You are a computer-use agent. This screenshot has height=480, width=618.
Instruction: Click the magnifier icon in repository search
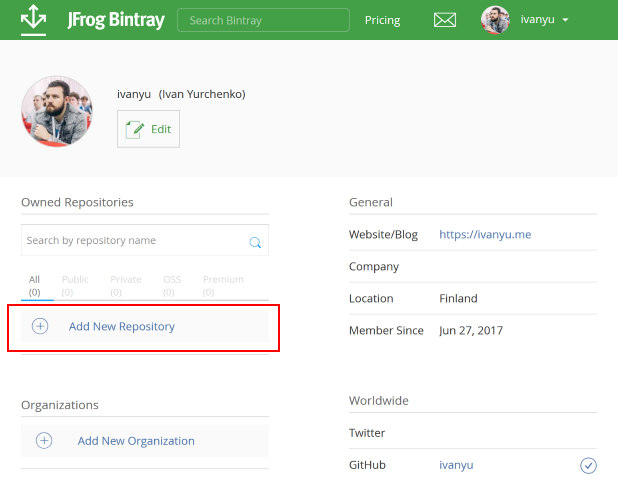click(x=255, y=242)
